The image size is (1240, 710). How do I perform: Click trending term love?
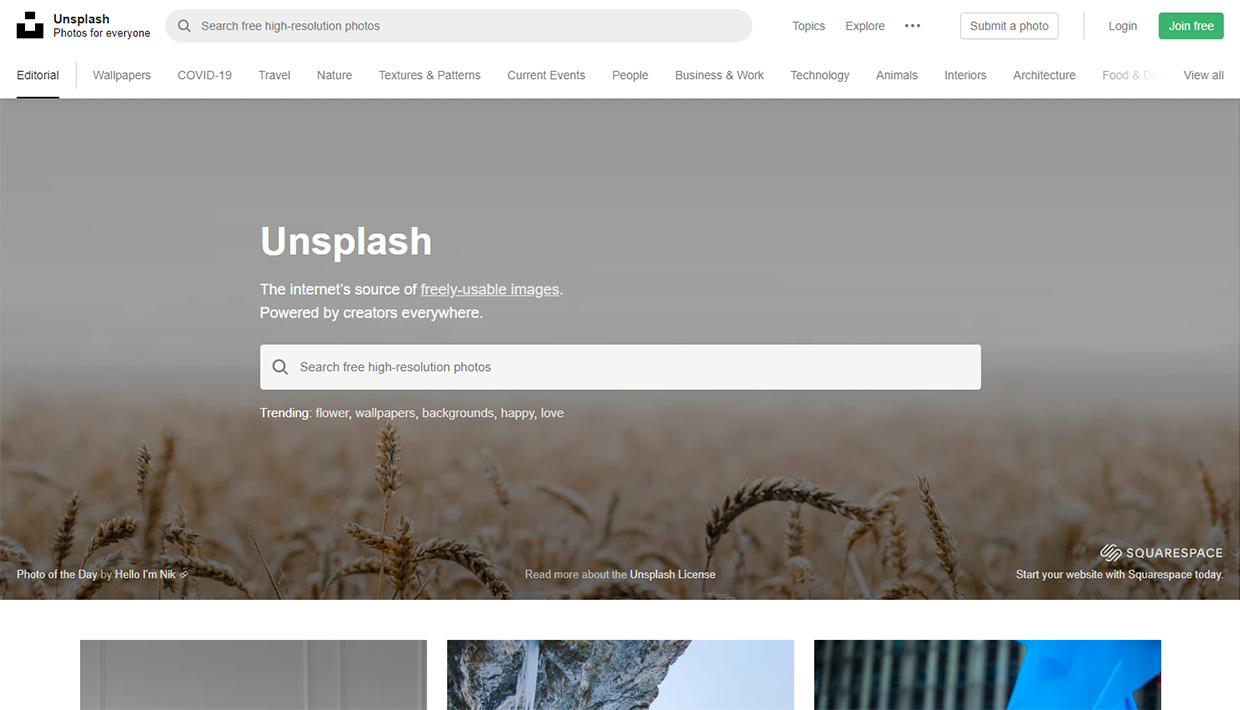pos(552,413)
